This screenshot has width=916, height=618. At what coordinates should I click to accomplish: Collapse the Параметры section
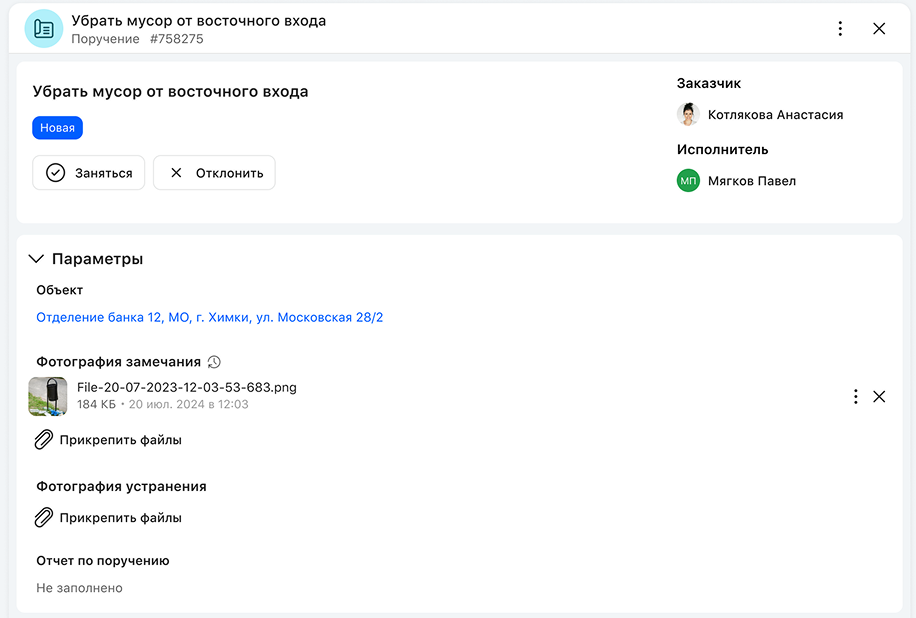(37, 259)
